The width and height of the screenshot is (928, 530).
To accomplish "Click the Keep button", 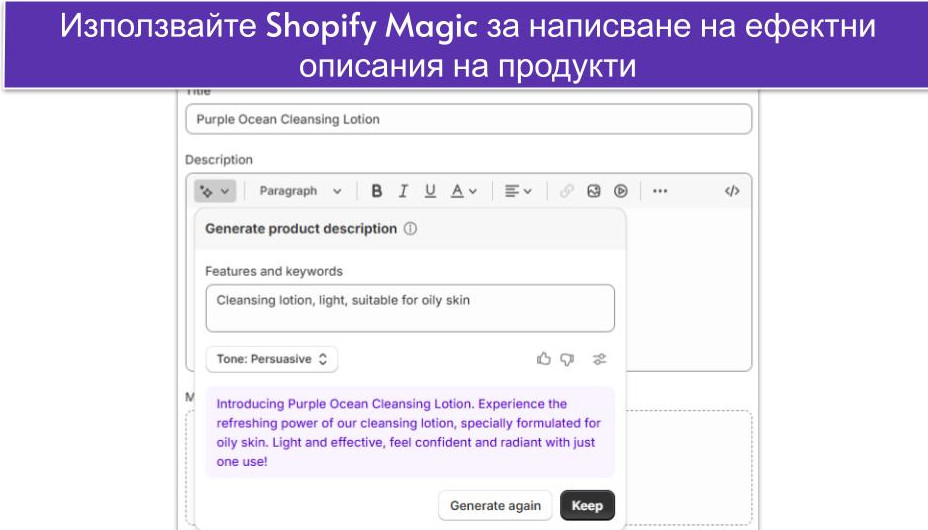I will point(587,506).
